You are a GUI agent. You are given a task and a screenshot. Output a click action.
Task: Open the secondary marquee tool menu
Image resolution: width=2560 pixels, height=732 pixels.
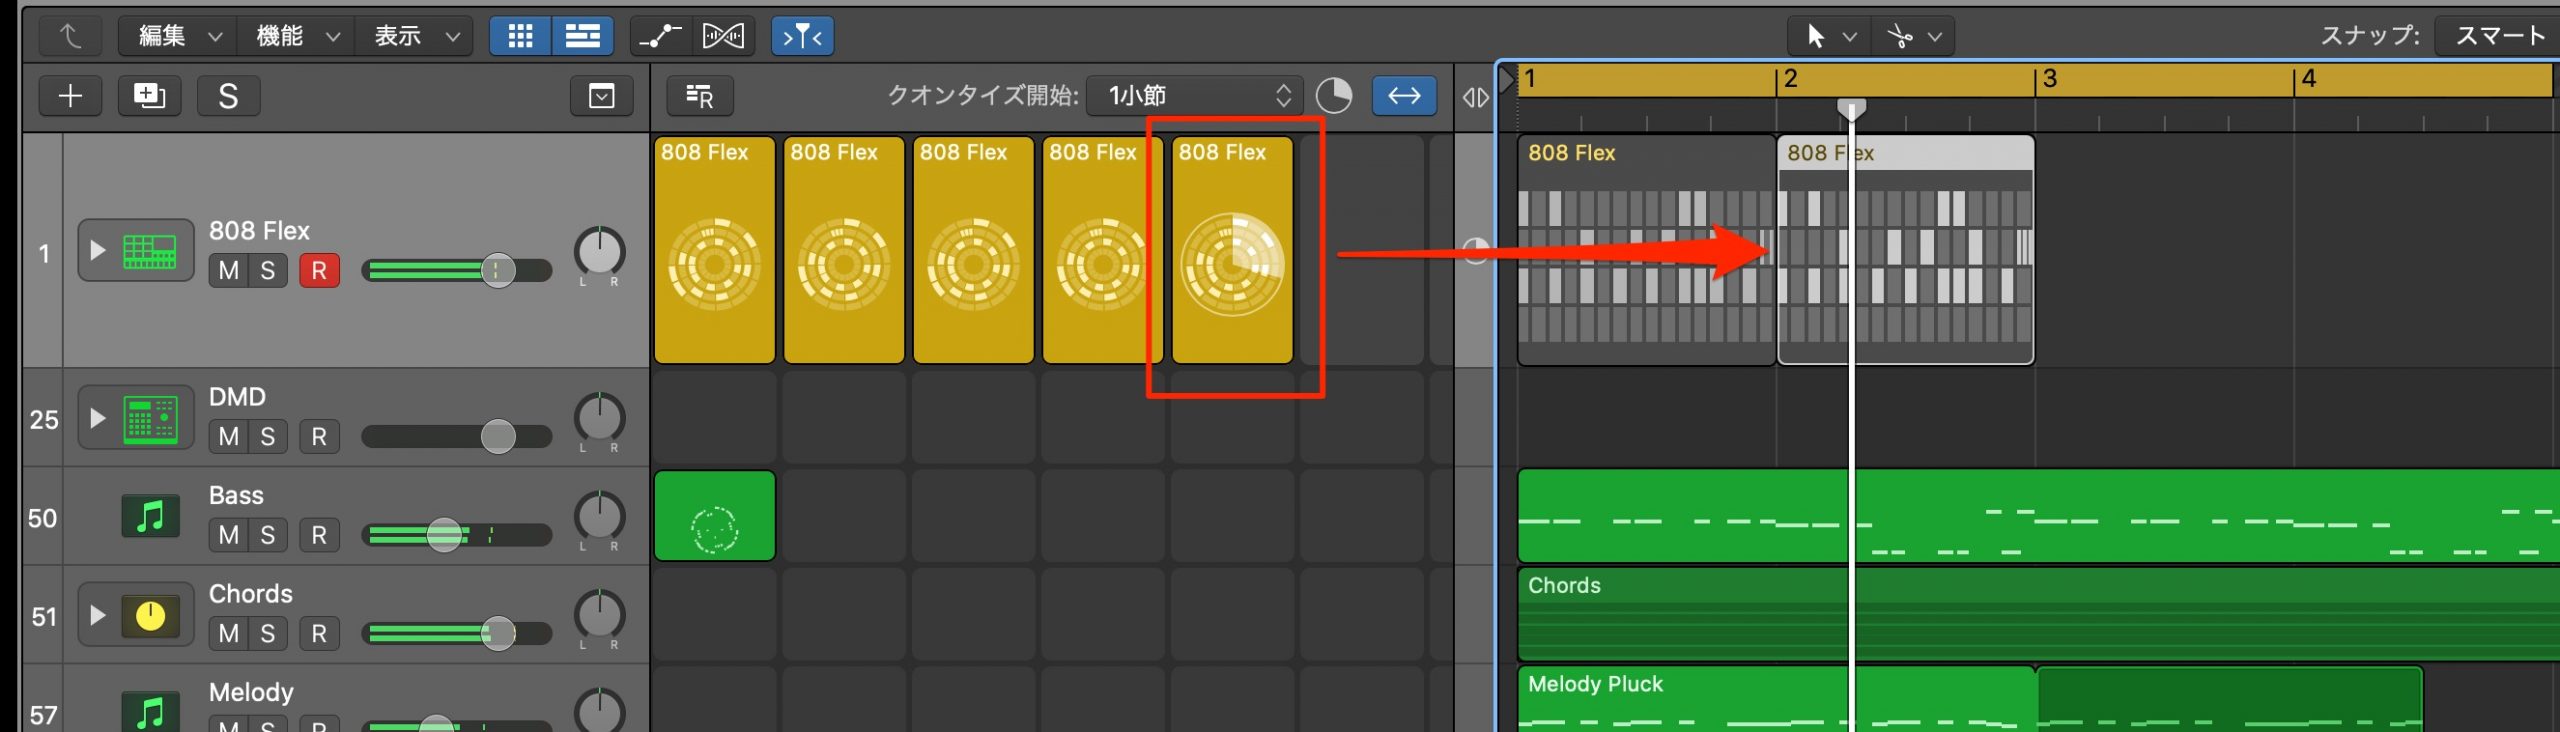click(1913, 36)
